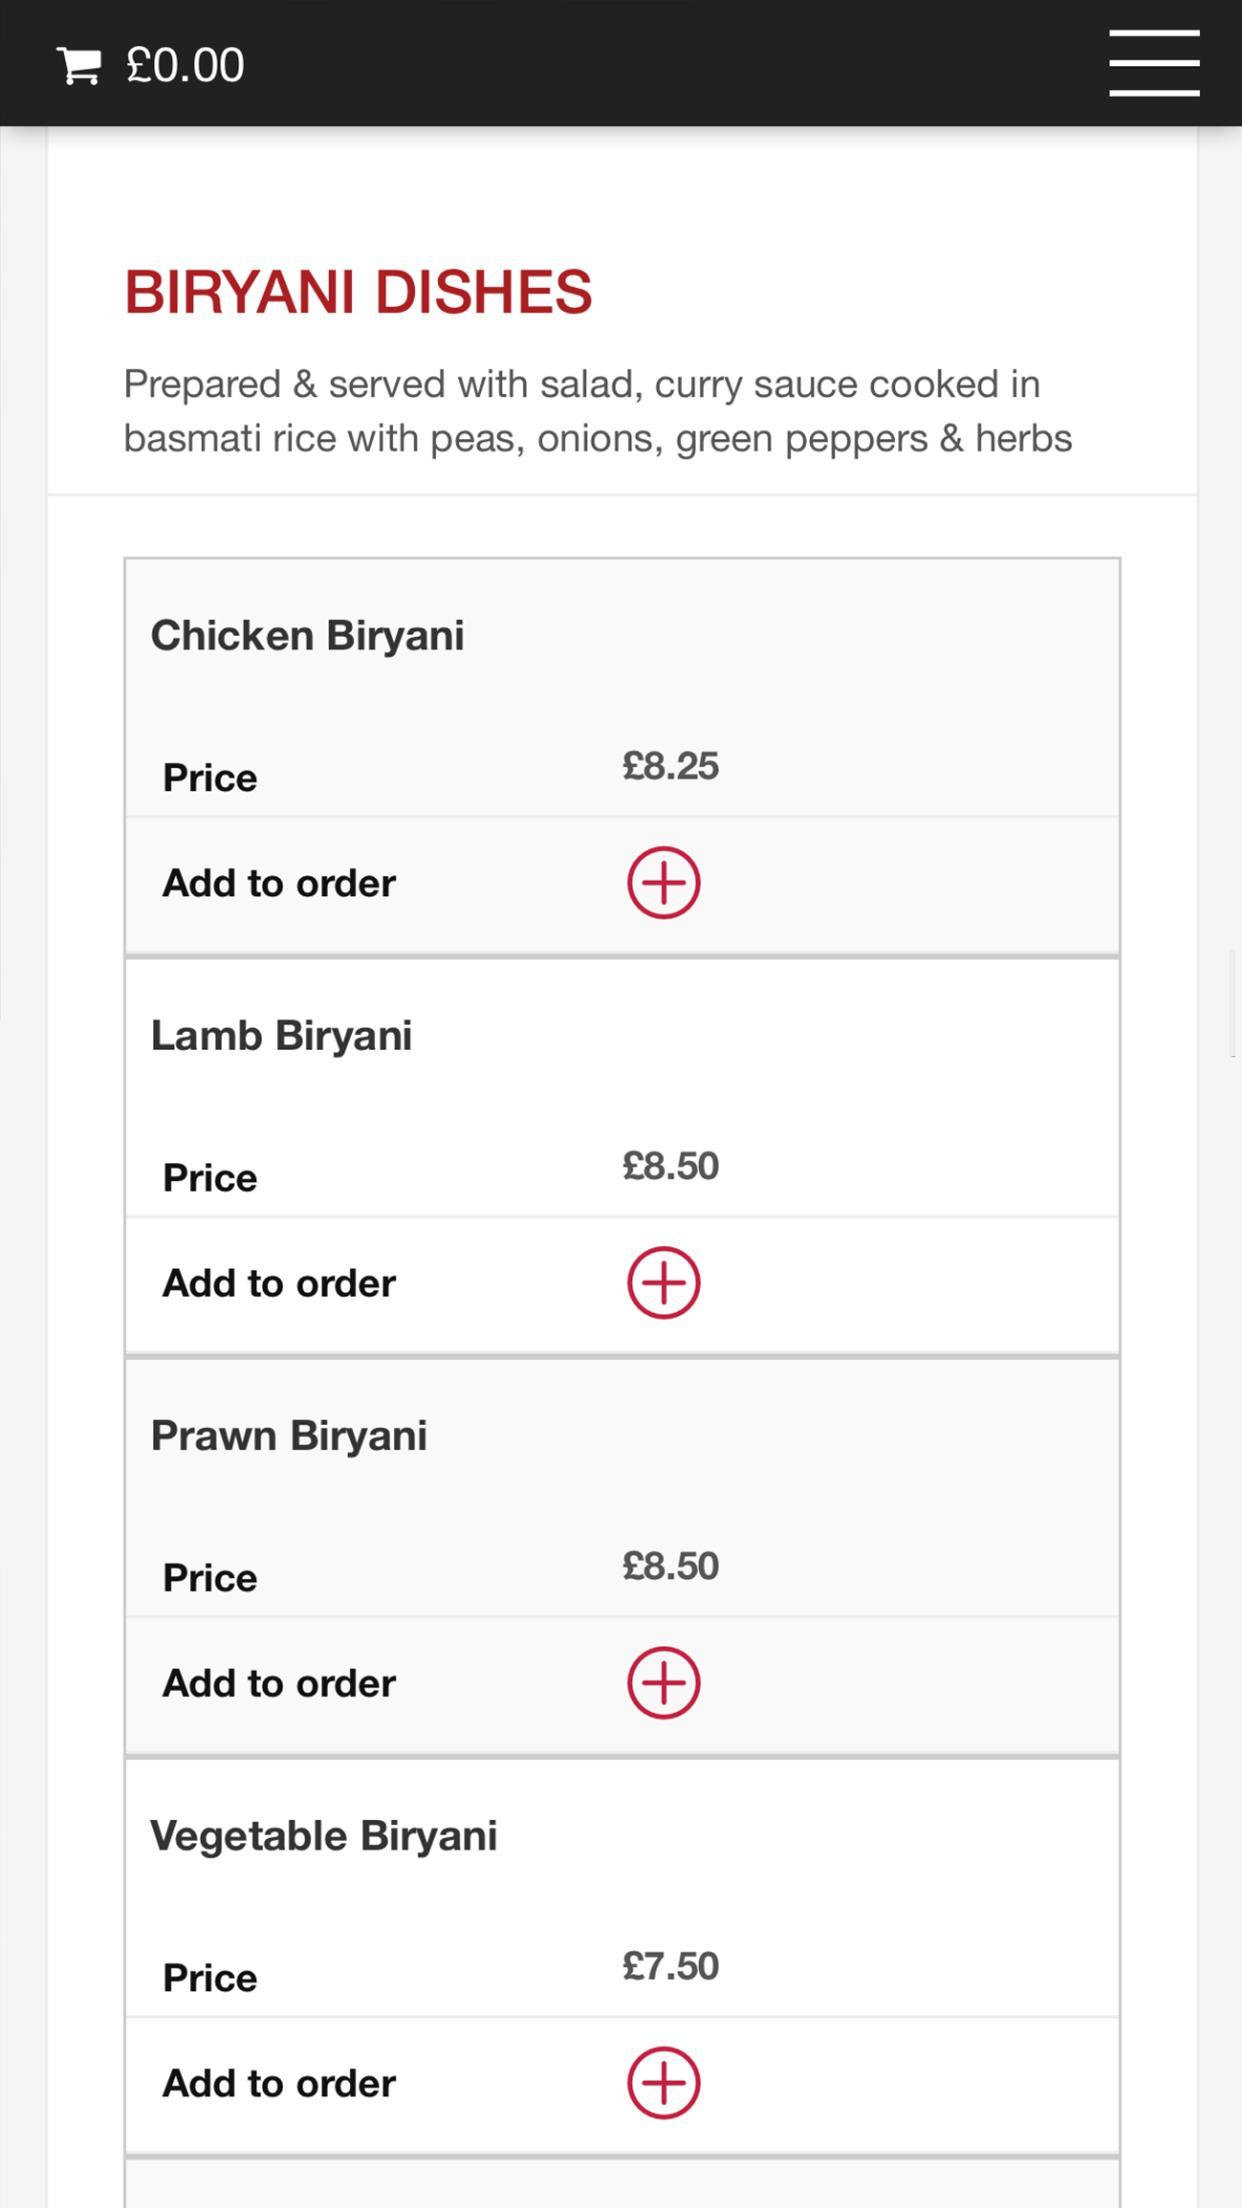Add Lamb Biryani to order

(x=664, y=1283)
